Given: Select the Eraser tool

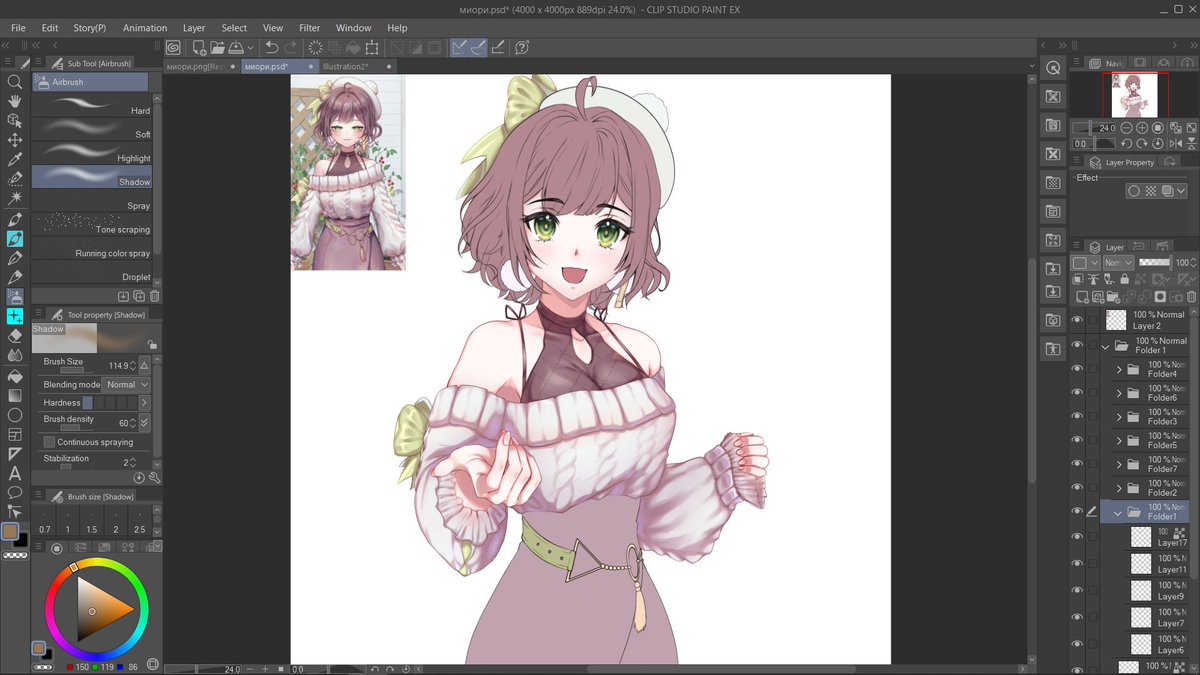Looking at the screenshot, I should [x=15, y=335].
